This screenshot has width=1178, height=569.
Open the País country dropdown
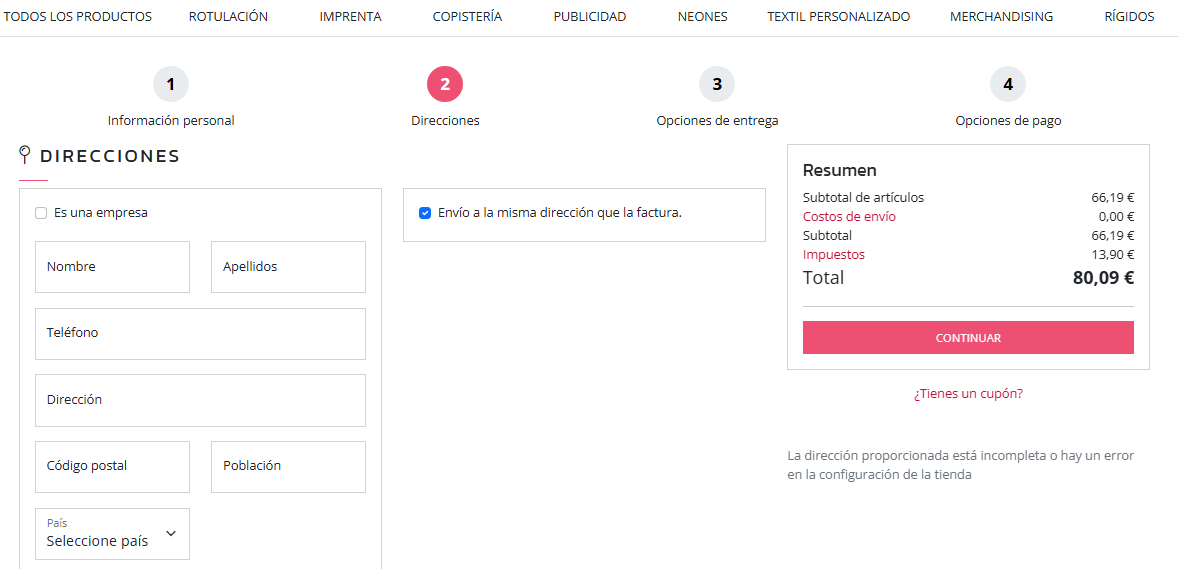(x=112, y=534)
